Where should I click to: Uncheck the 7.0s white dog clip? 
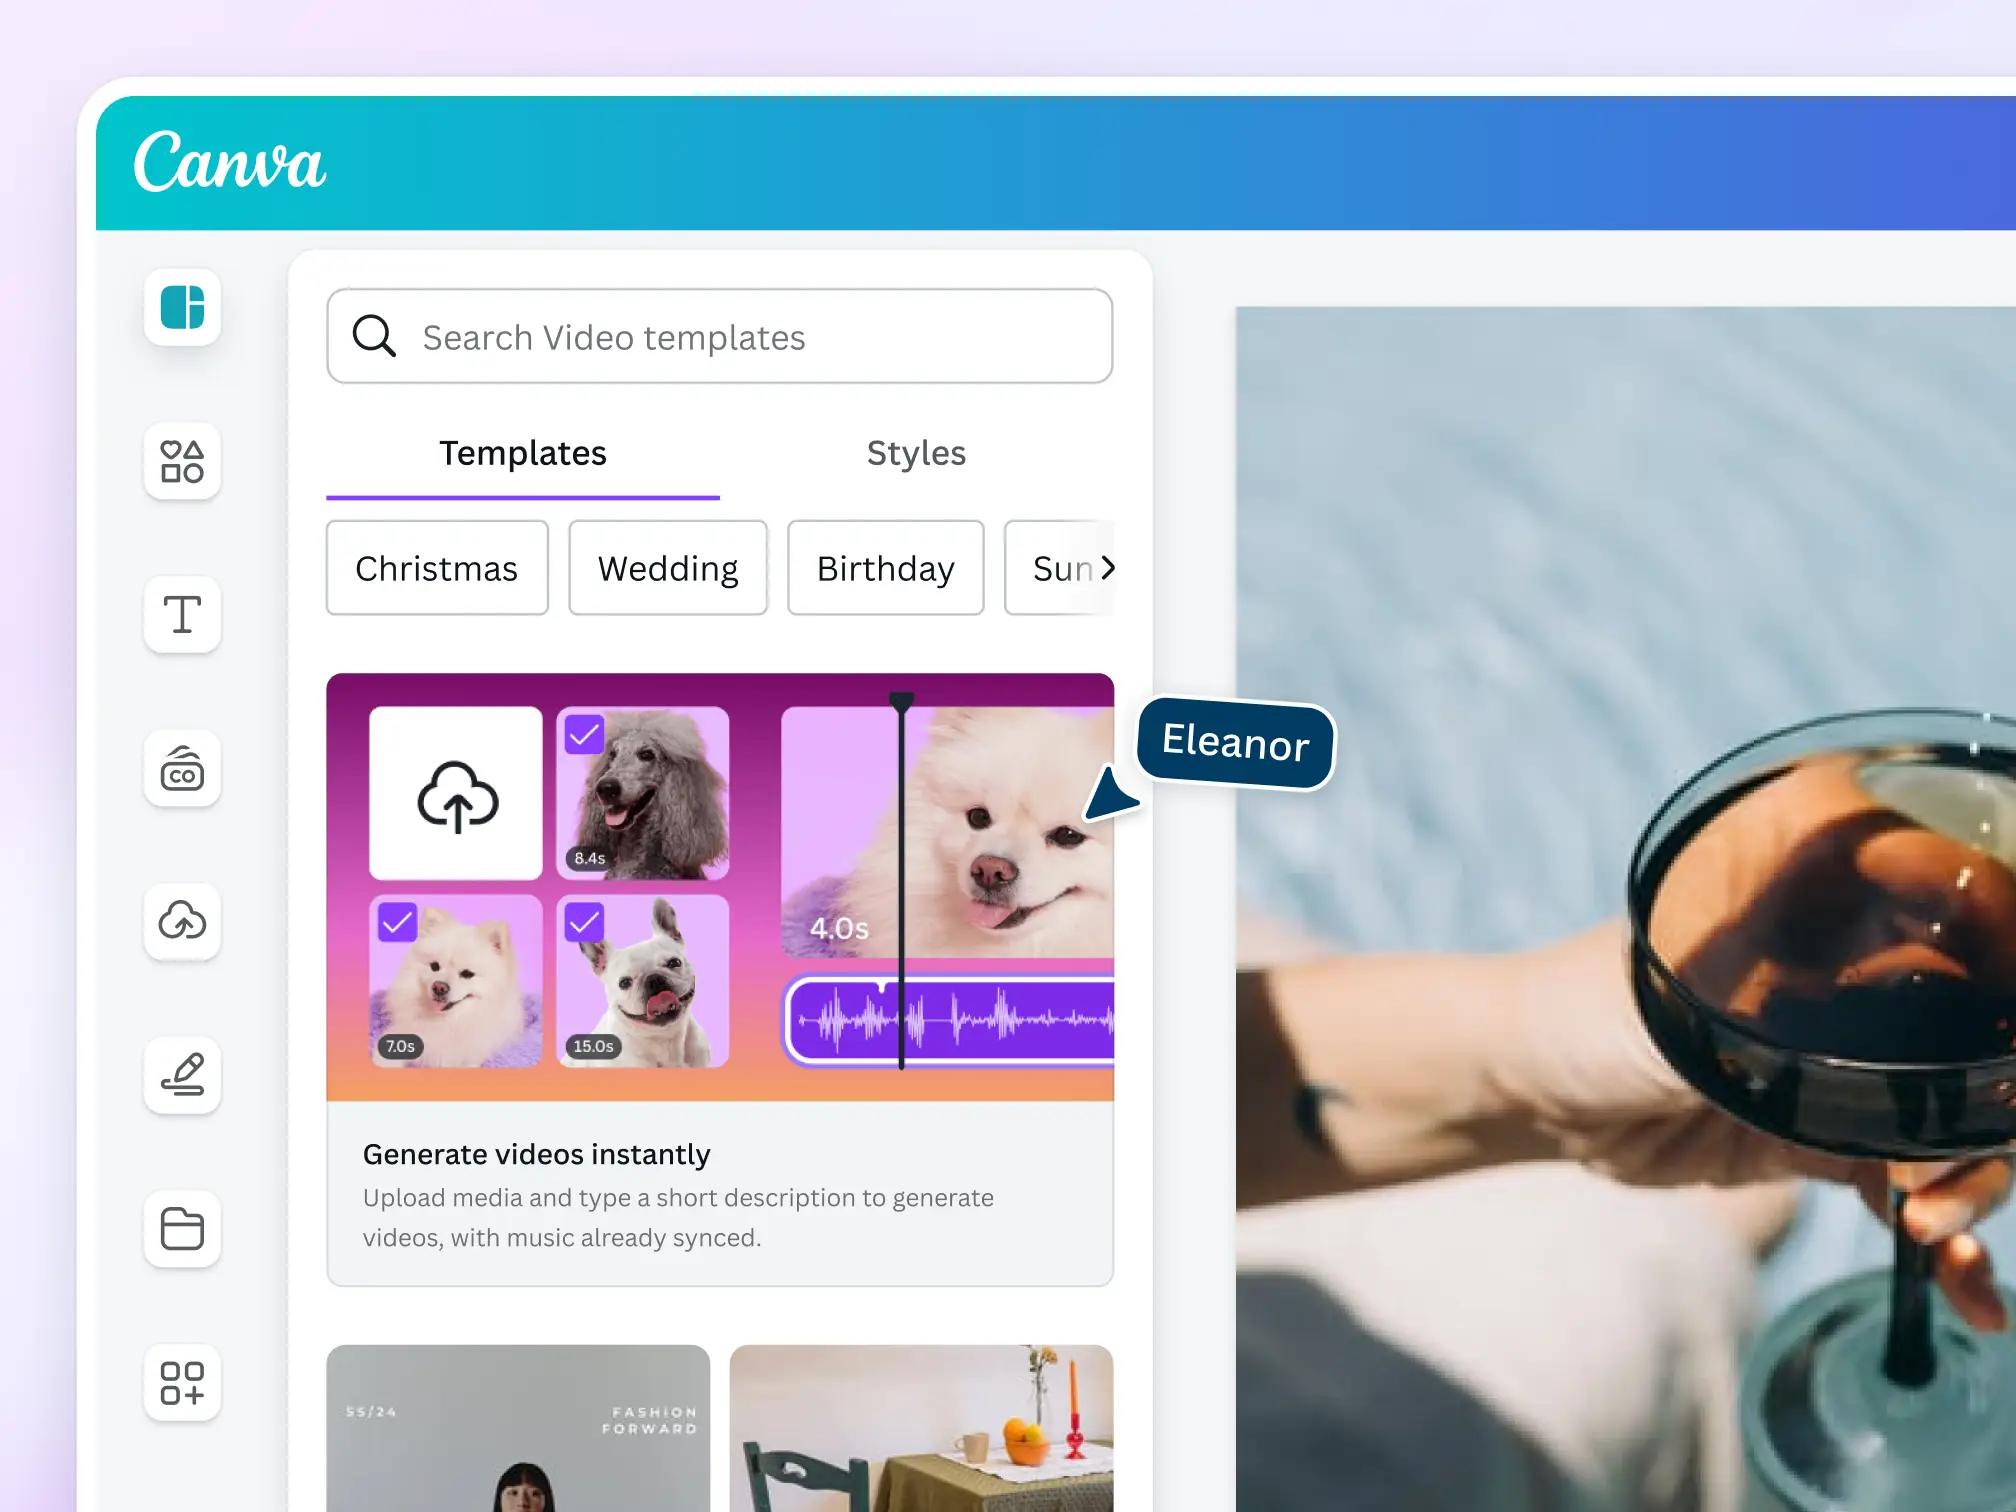tap(397, 922)
